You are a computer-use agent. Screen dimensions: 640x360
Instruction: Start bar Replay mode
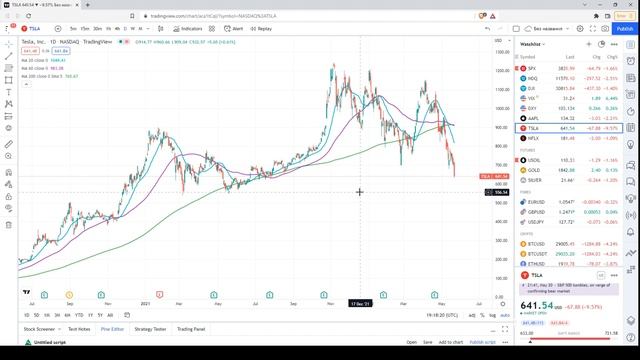click(261, 29)
